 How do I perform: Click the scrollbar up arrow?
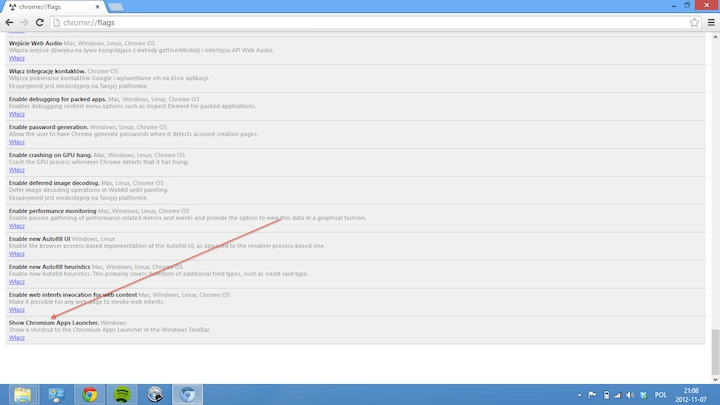tap(715, 37)
